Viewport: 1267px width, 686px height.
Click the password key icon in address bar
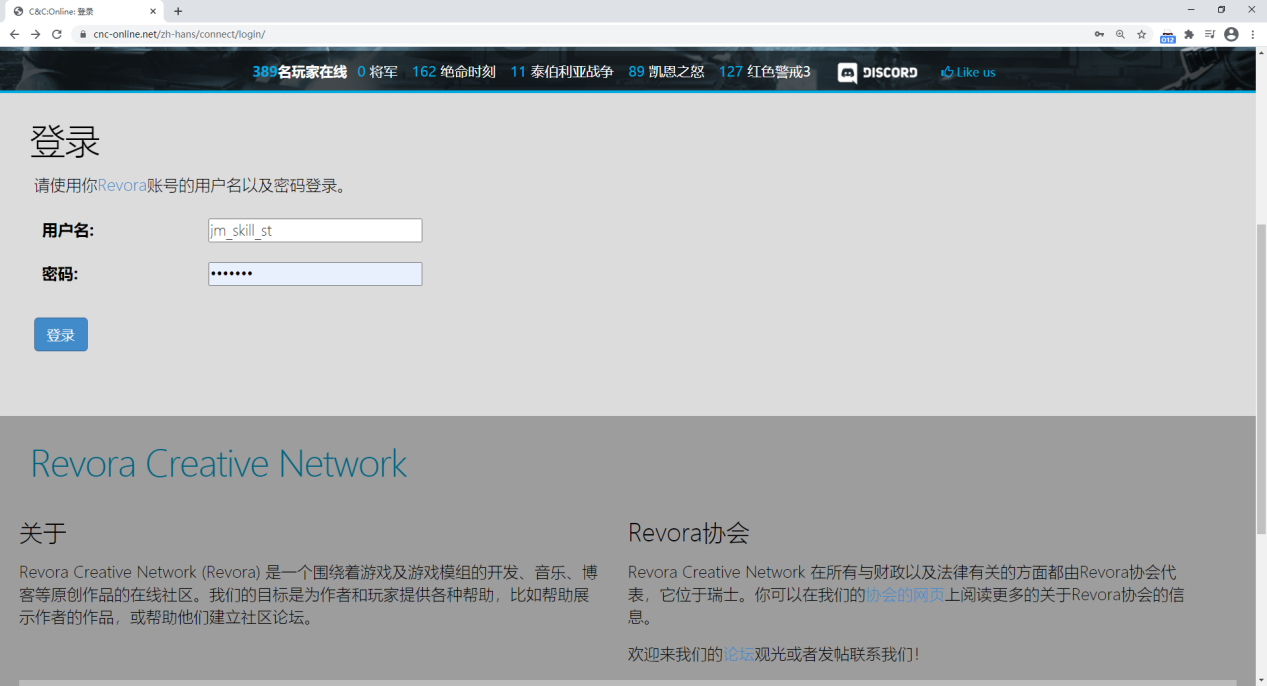click(1099, 34)
